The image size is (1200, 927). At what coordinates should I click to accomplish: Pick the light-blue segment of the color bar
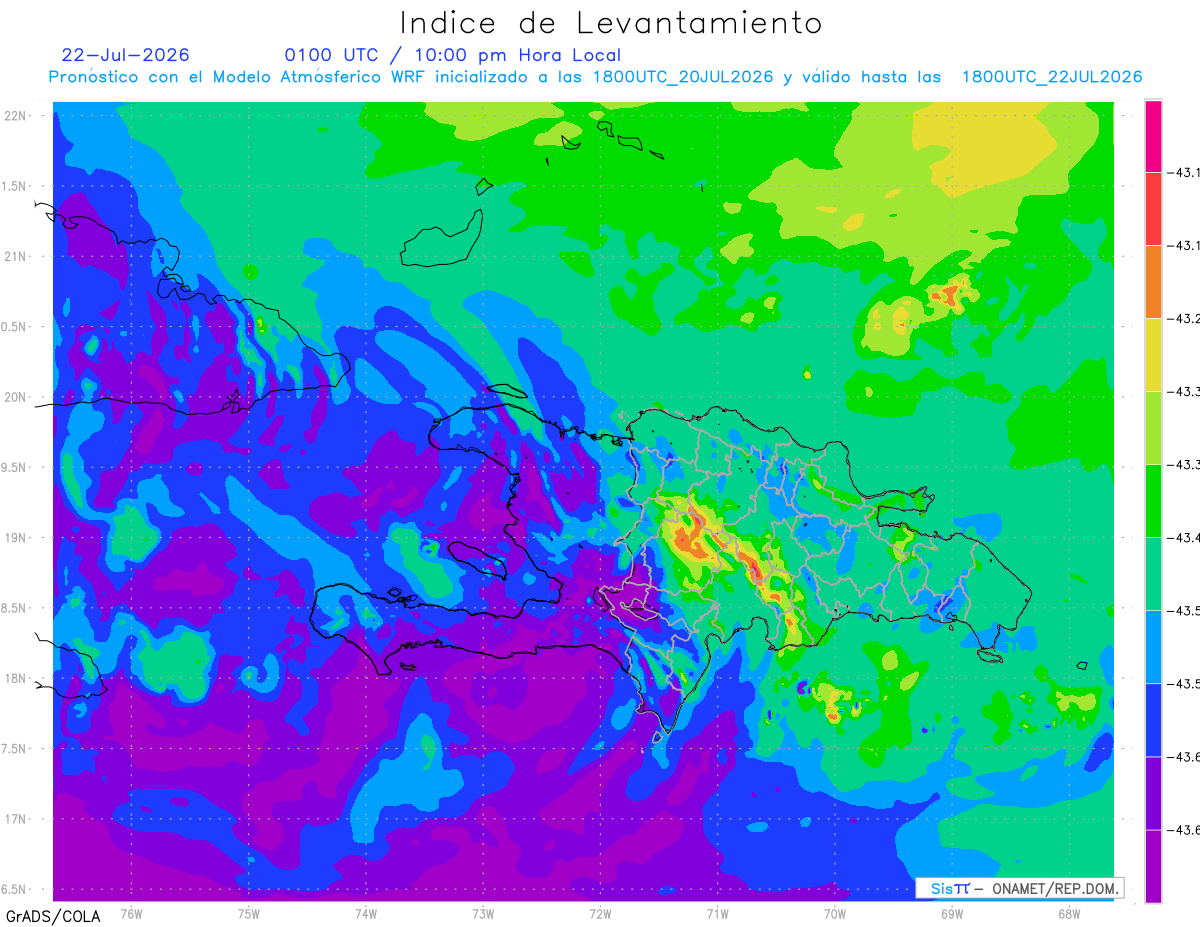[x=1153, y=647]
